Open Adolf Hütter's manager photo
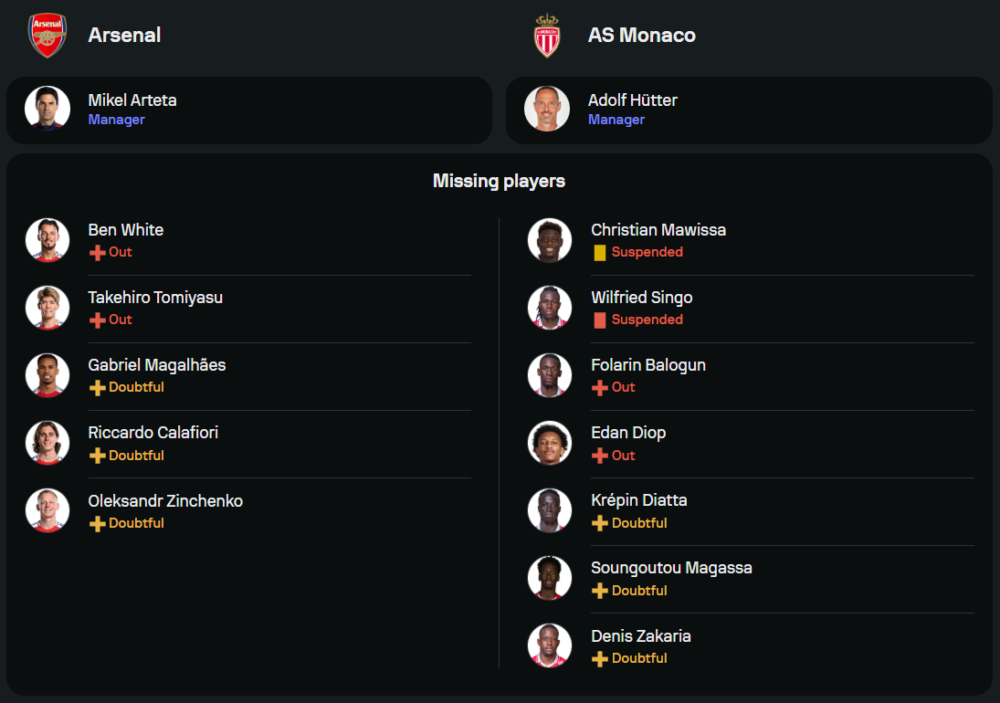Screen dimensions: 1000x703 coord(547,109)
